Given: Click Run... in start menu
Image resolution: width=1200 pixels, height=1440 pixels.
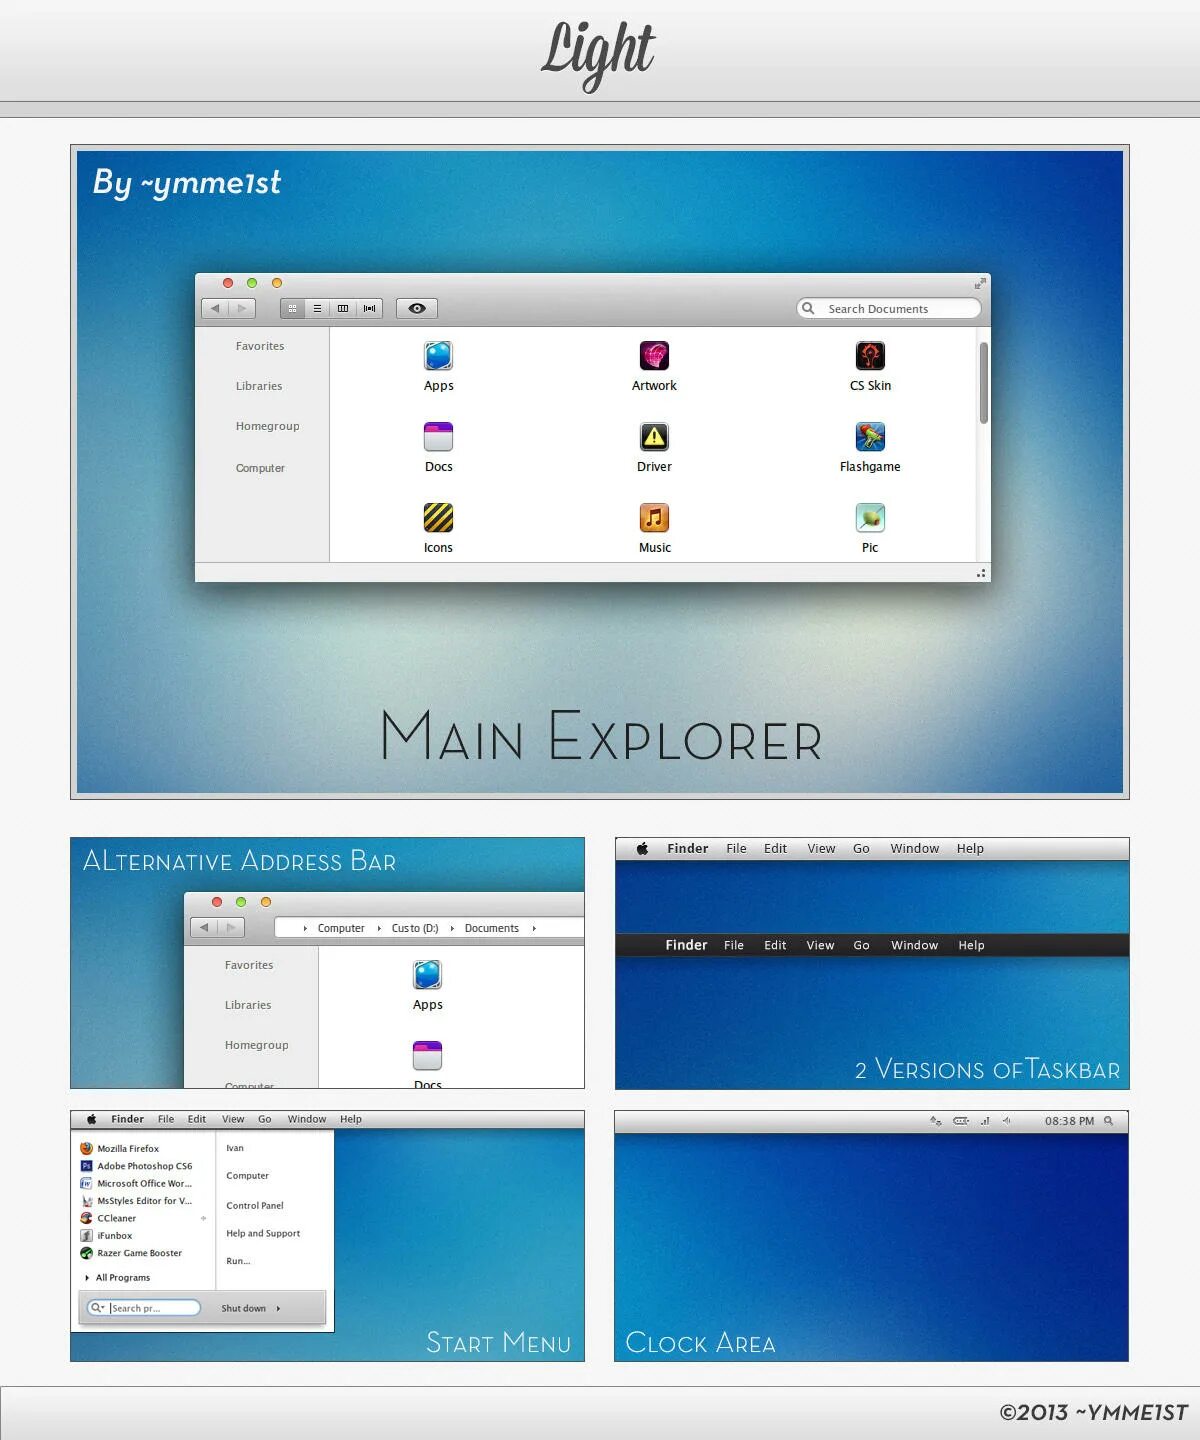Looking at the screenshot, I should [x=238, y=1261].
